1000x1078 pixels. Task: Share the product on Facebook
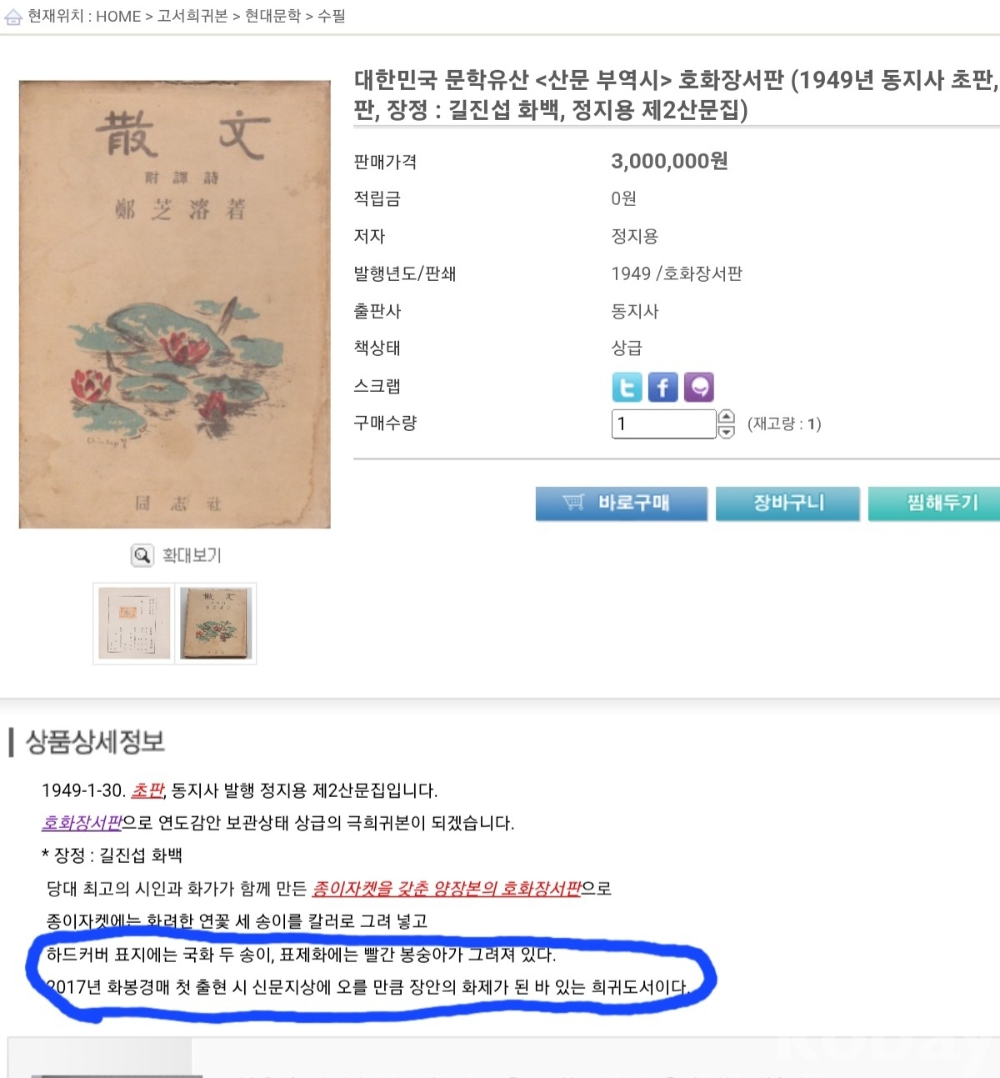pyautogui.click(x=662, y=386)
